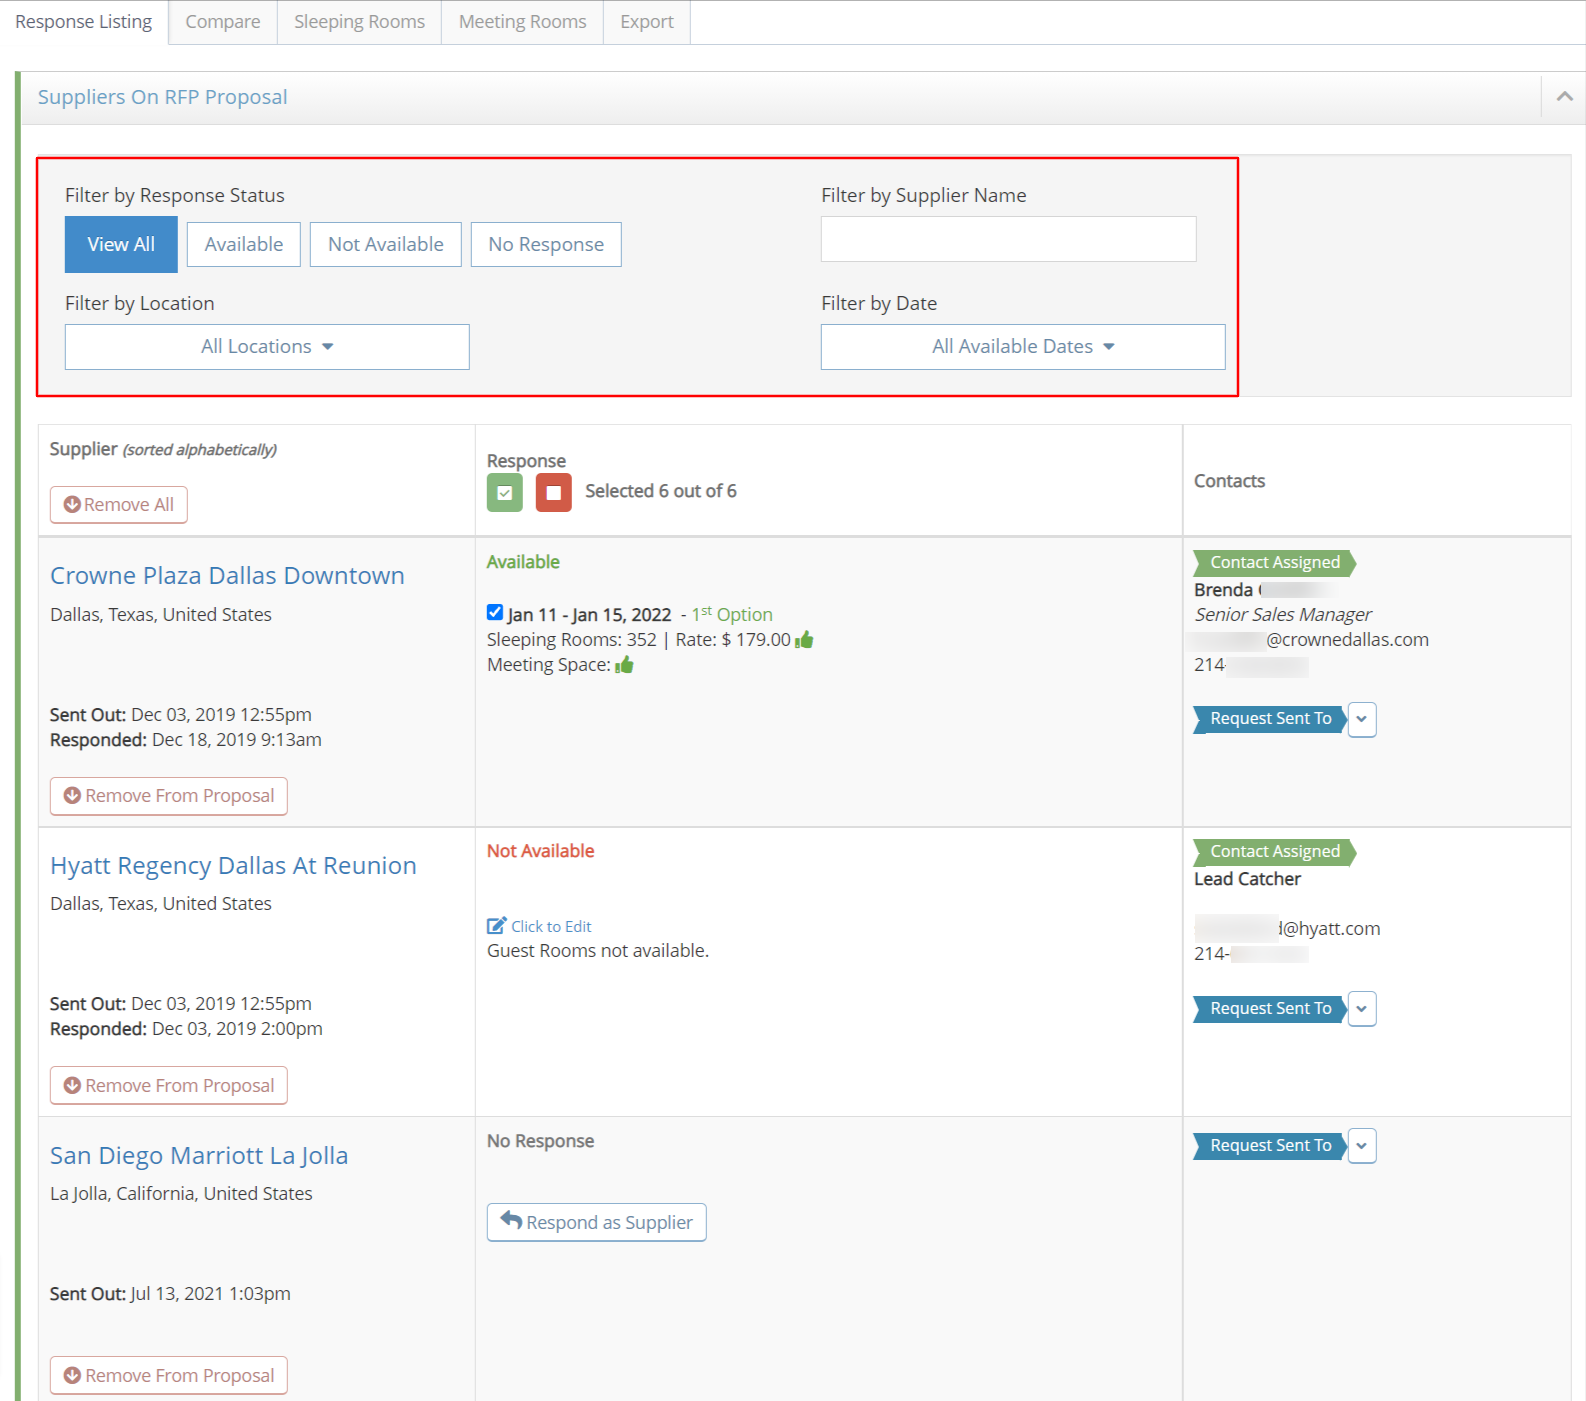Click green select-all responses checkbox icon

point(504,493)
